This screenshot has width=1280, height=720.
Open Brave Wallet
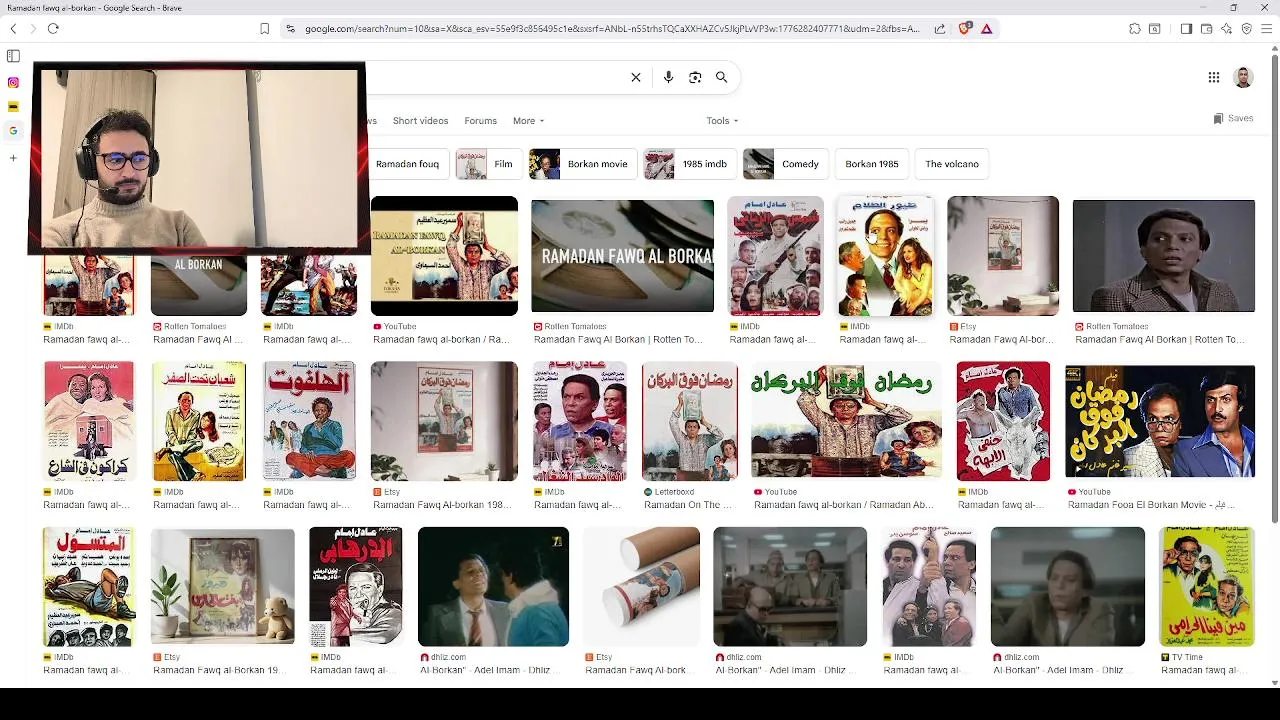pos(1206,29)
